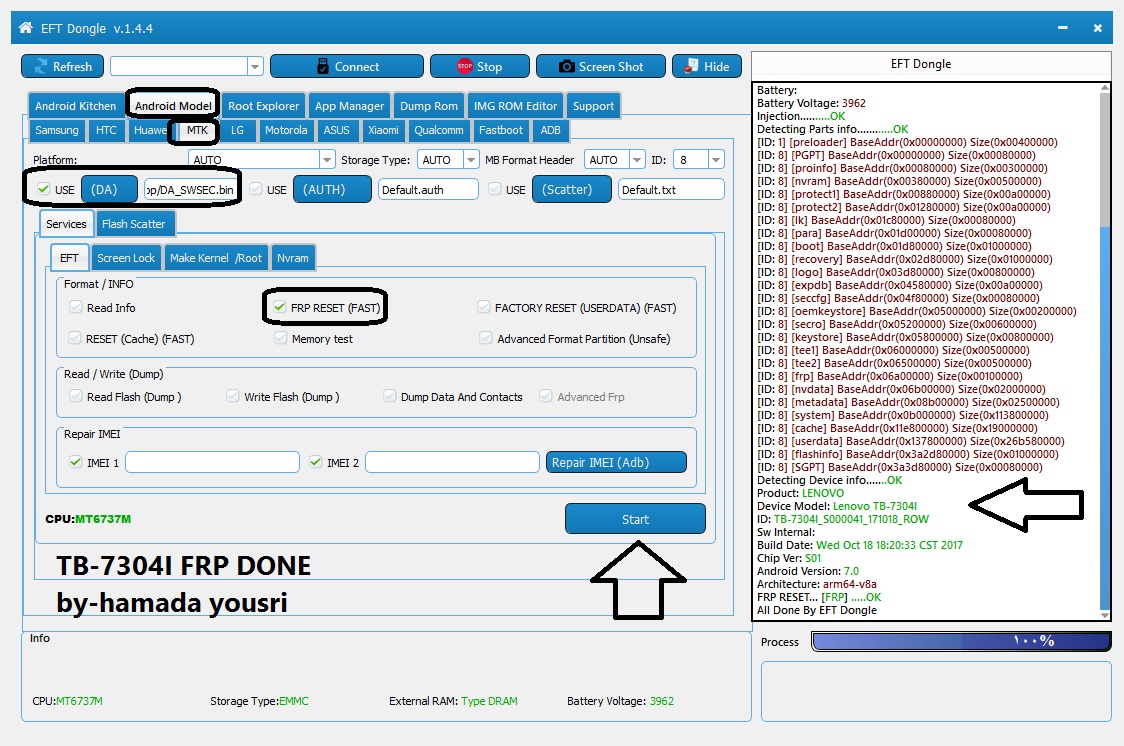Image resolution: width=1124 pixels, height=746 pixels.
Task: Open the Services tab
Action: pos(66,224)
